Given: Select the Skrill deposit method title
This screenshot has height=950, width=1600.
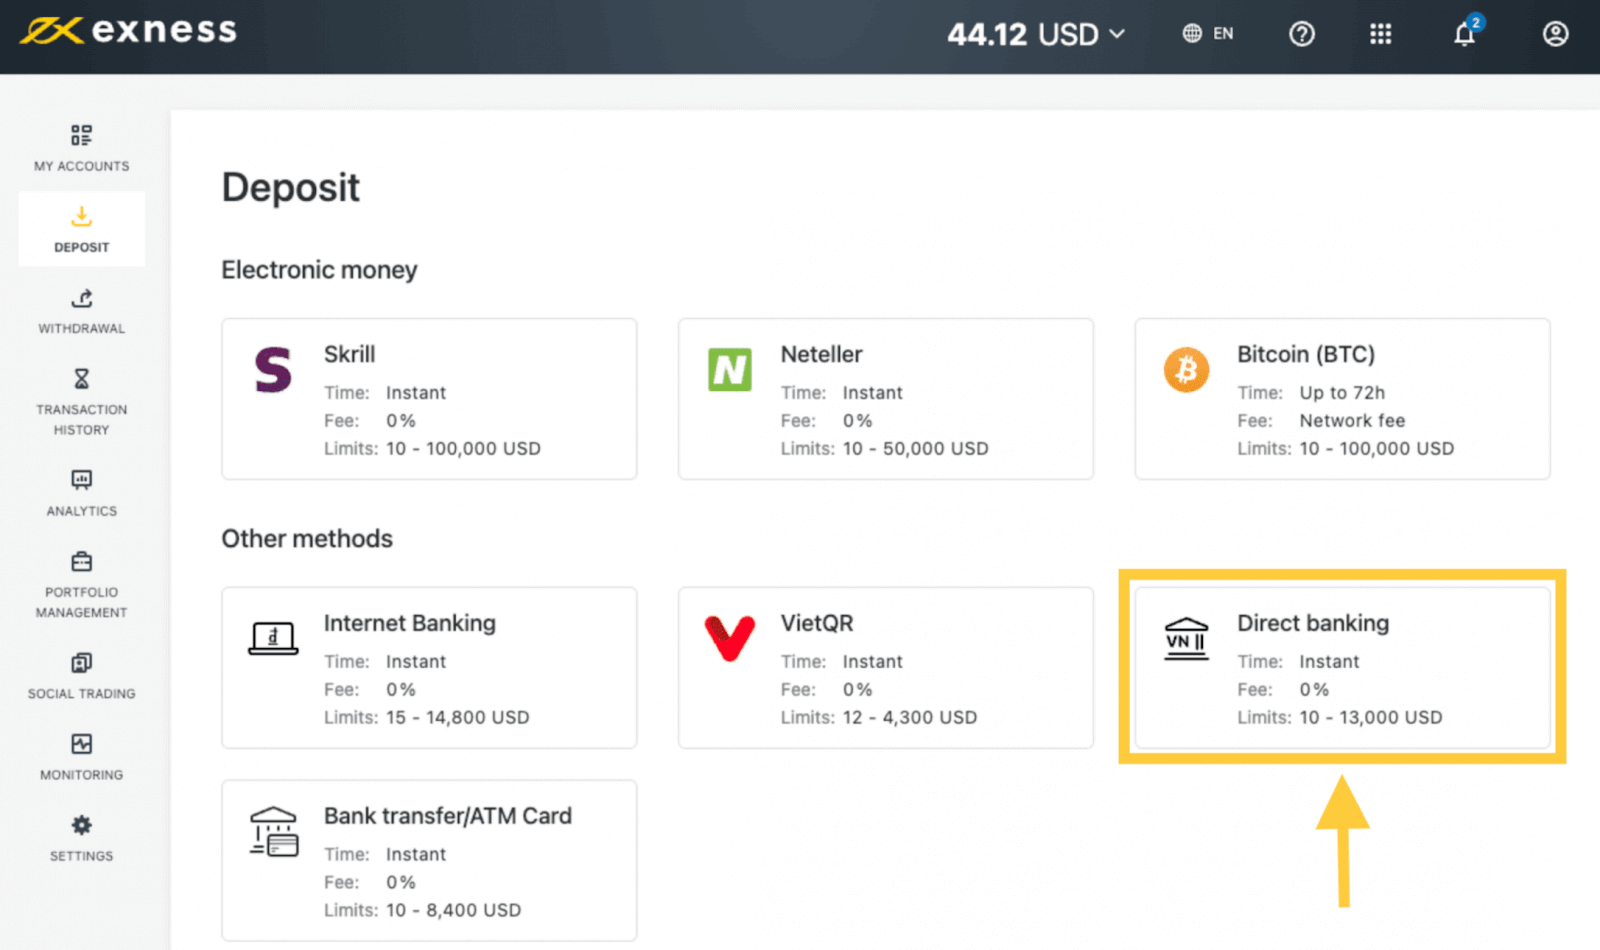Looking at the screenshot, I should (x=349, y=354).
